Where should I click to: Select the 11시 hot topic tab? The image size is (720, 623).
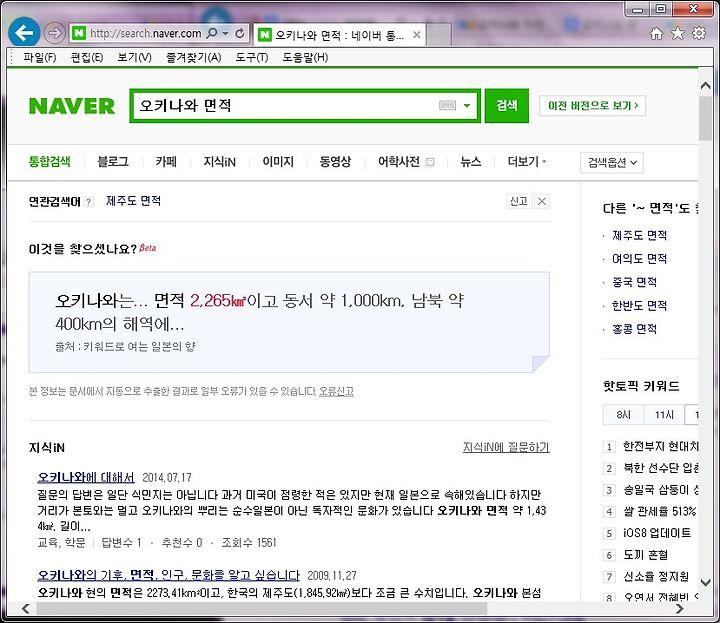pyautogui.click(x=664, y=415)
